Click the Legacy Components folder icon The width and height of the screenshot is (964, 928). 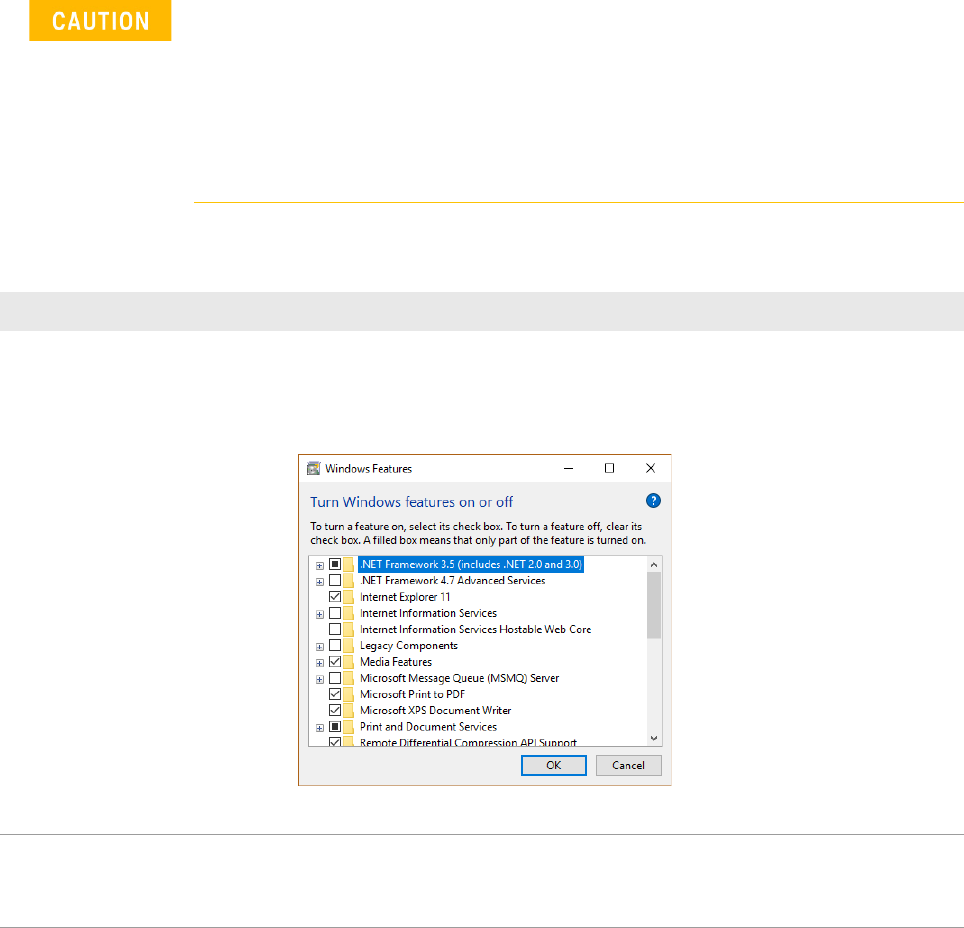click(x=349, y=646)
